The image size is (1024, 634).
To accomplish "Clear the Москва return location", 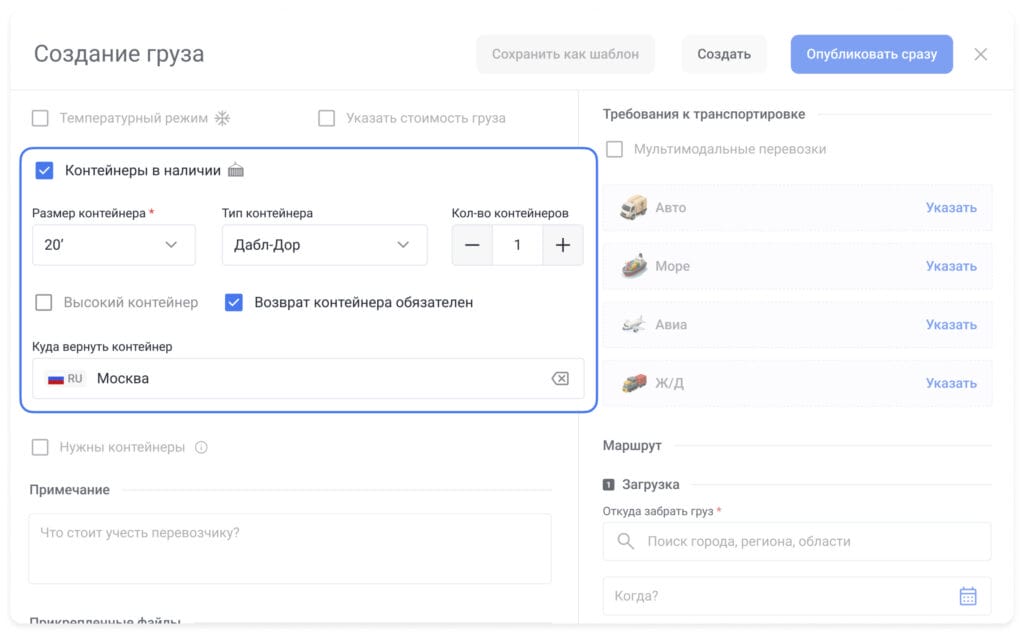I will (x=560, y=379).
